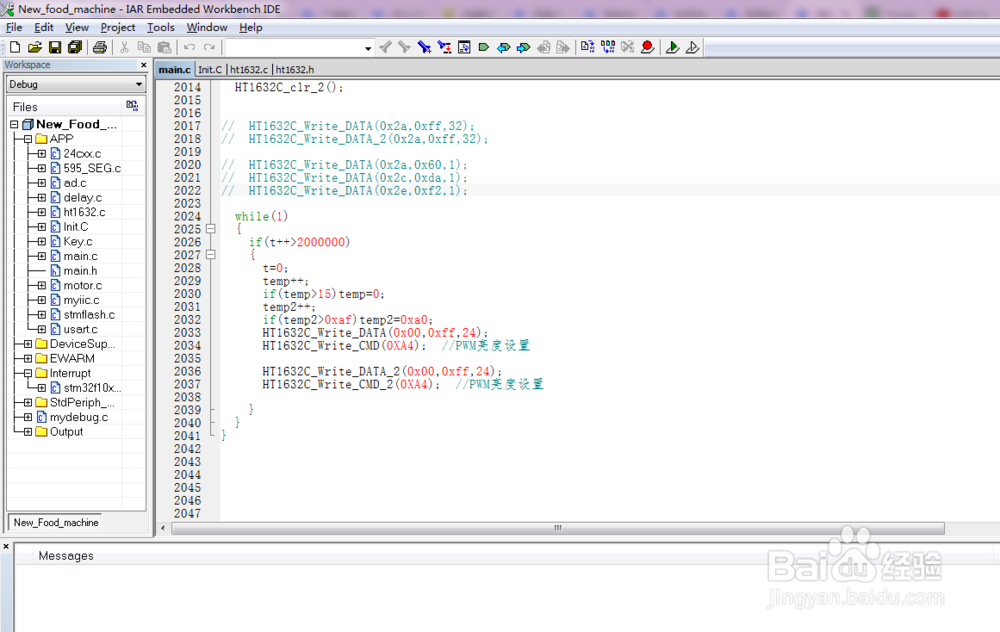This screenshot has height=632, width=1000.
Task: Expand the StdPeriph_... folder
Action: point(27,402)
